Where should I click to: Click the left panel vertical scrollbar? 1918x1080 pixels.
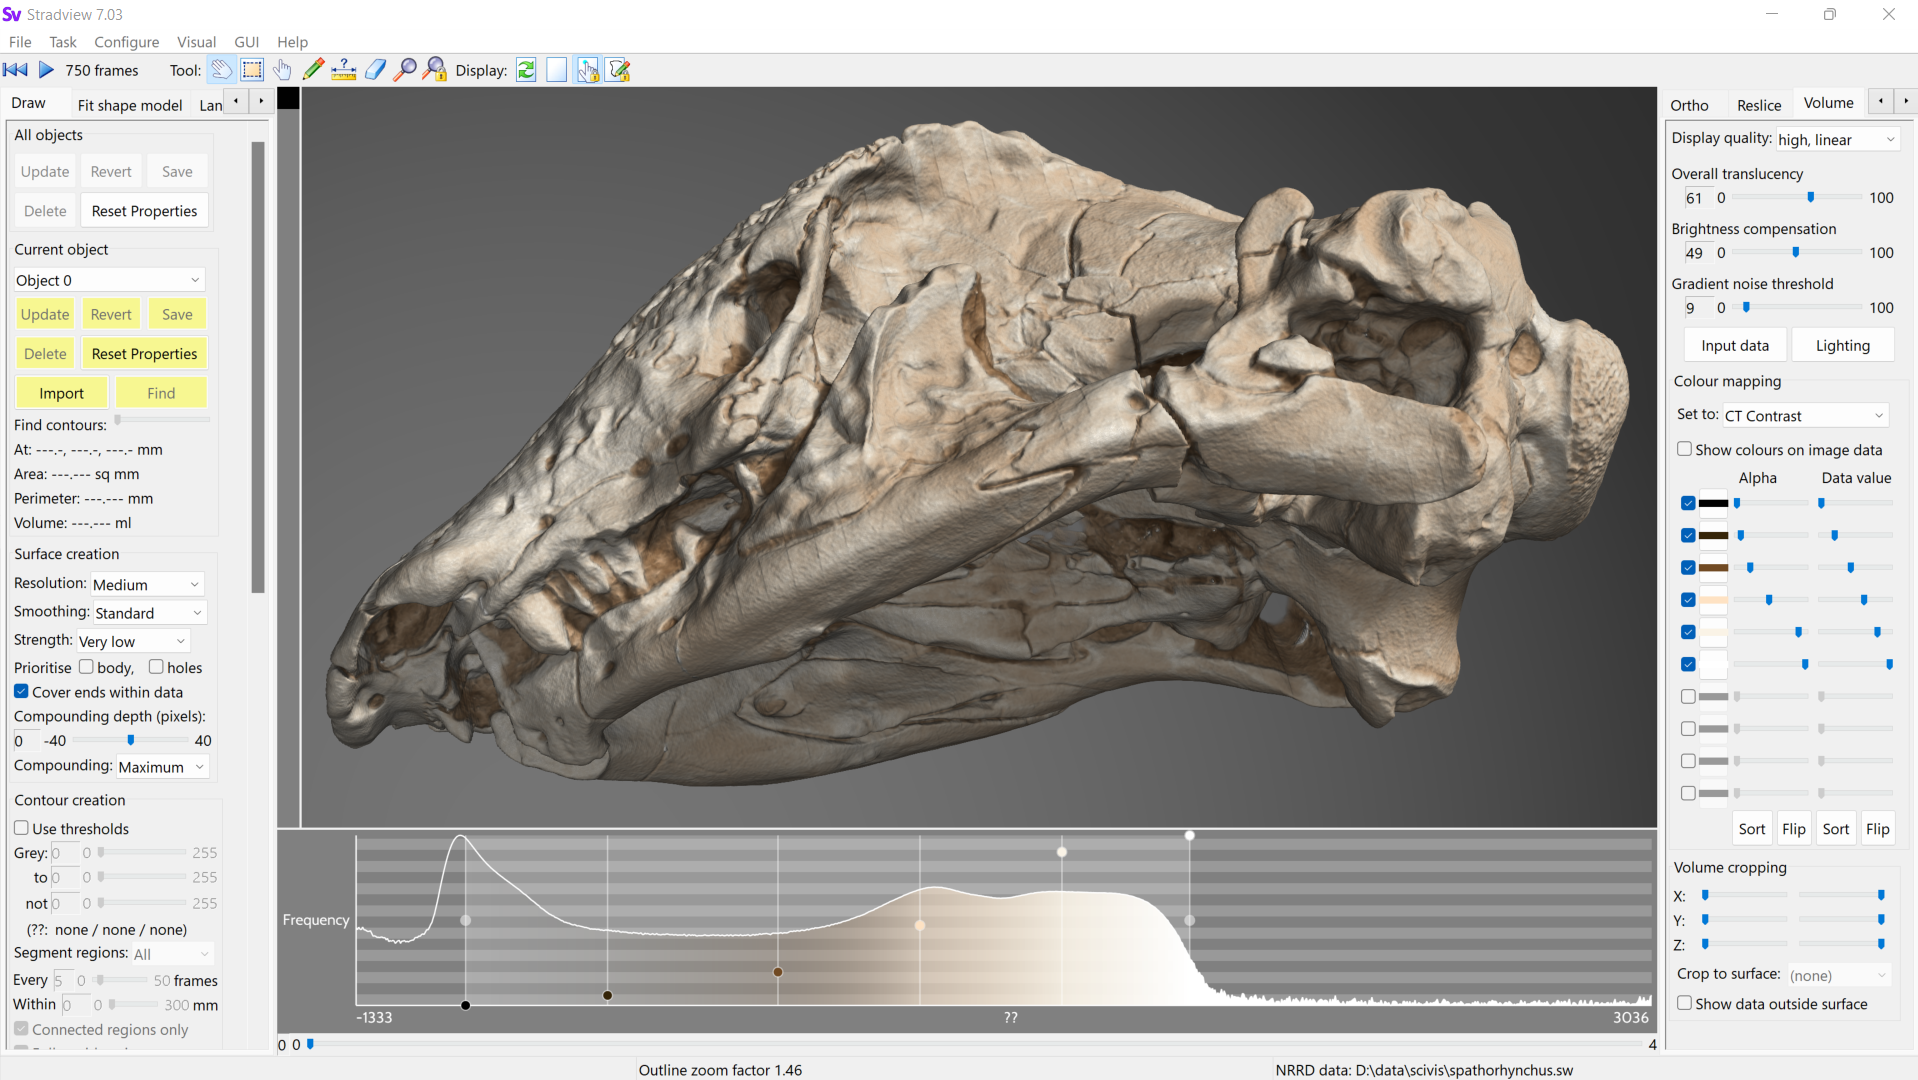pyautogui.click(x=258, y=367)
